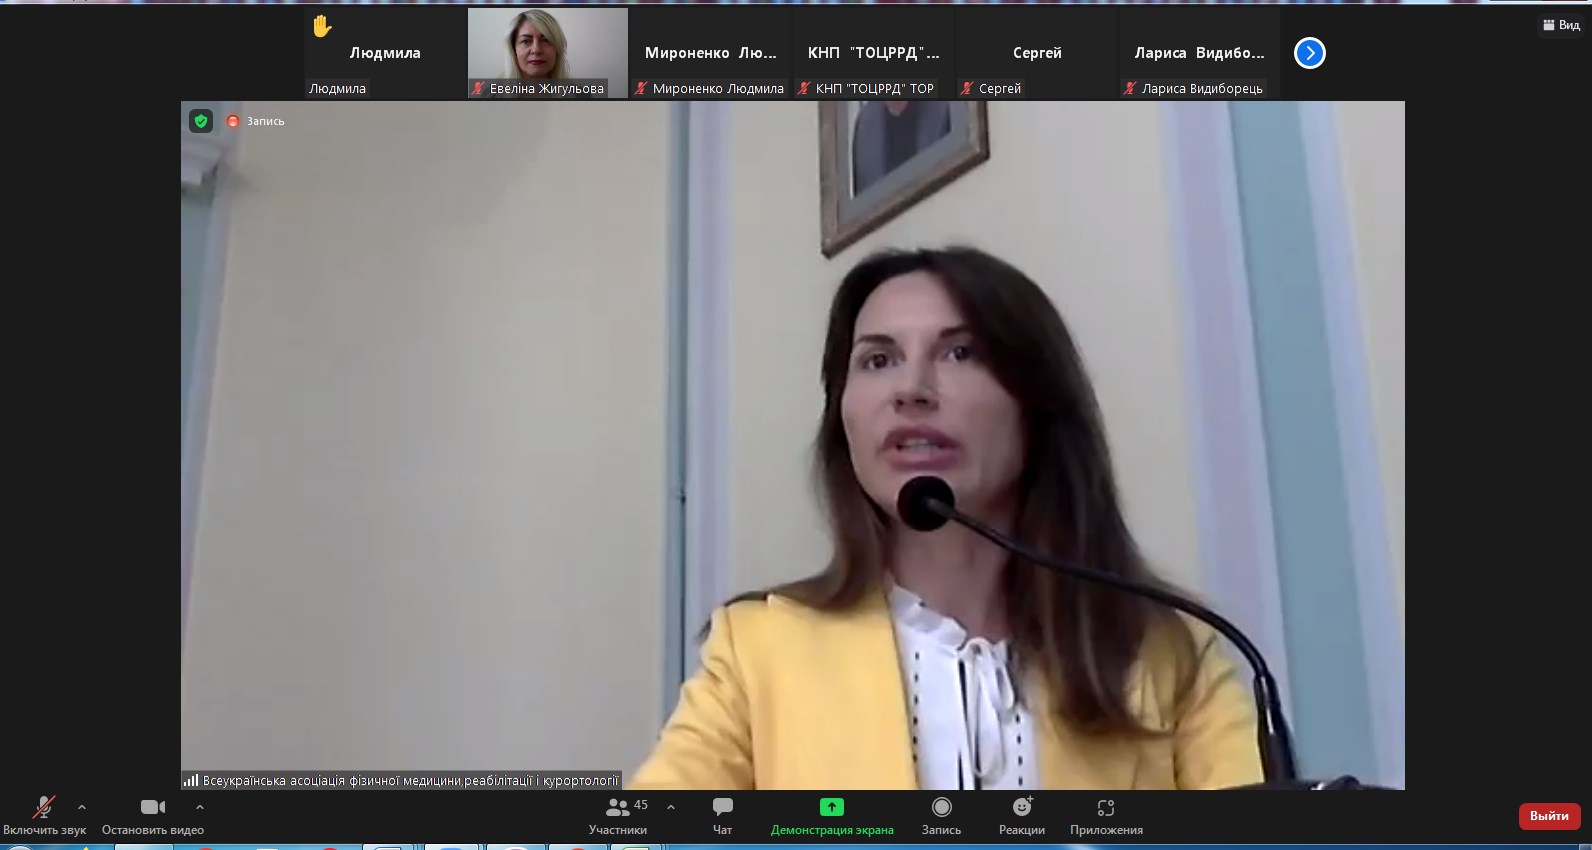Select the Лариса Видиборець participant tile
The height and width of the screenshot is (850, 1592).
click(1199, 53)
